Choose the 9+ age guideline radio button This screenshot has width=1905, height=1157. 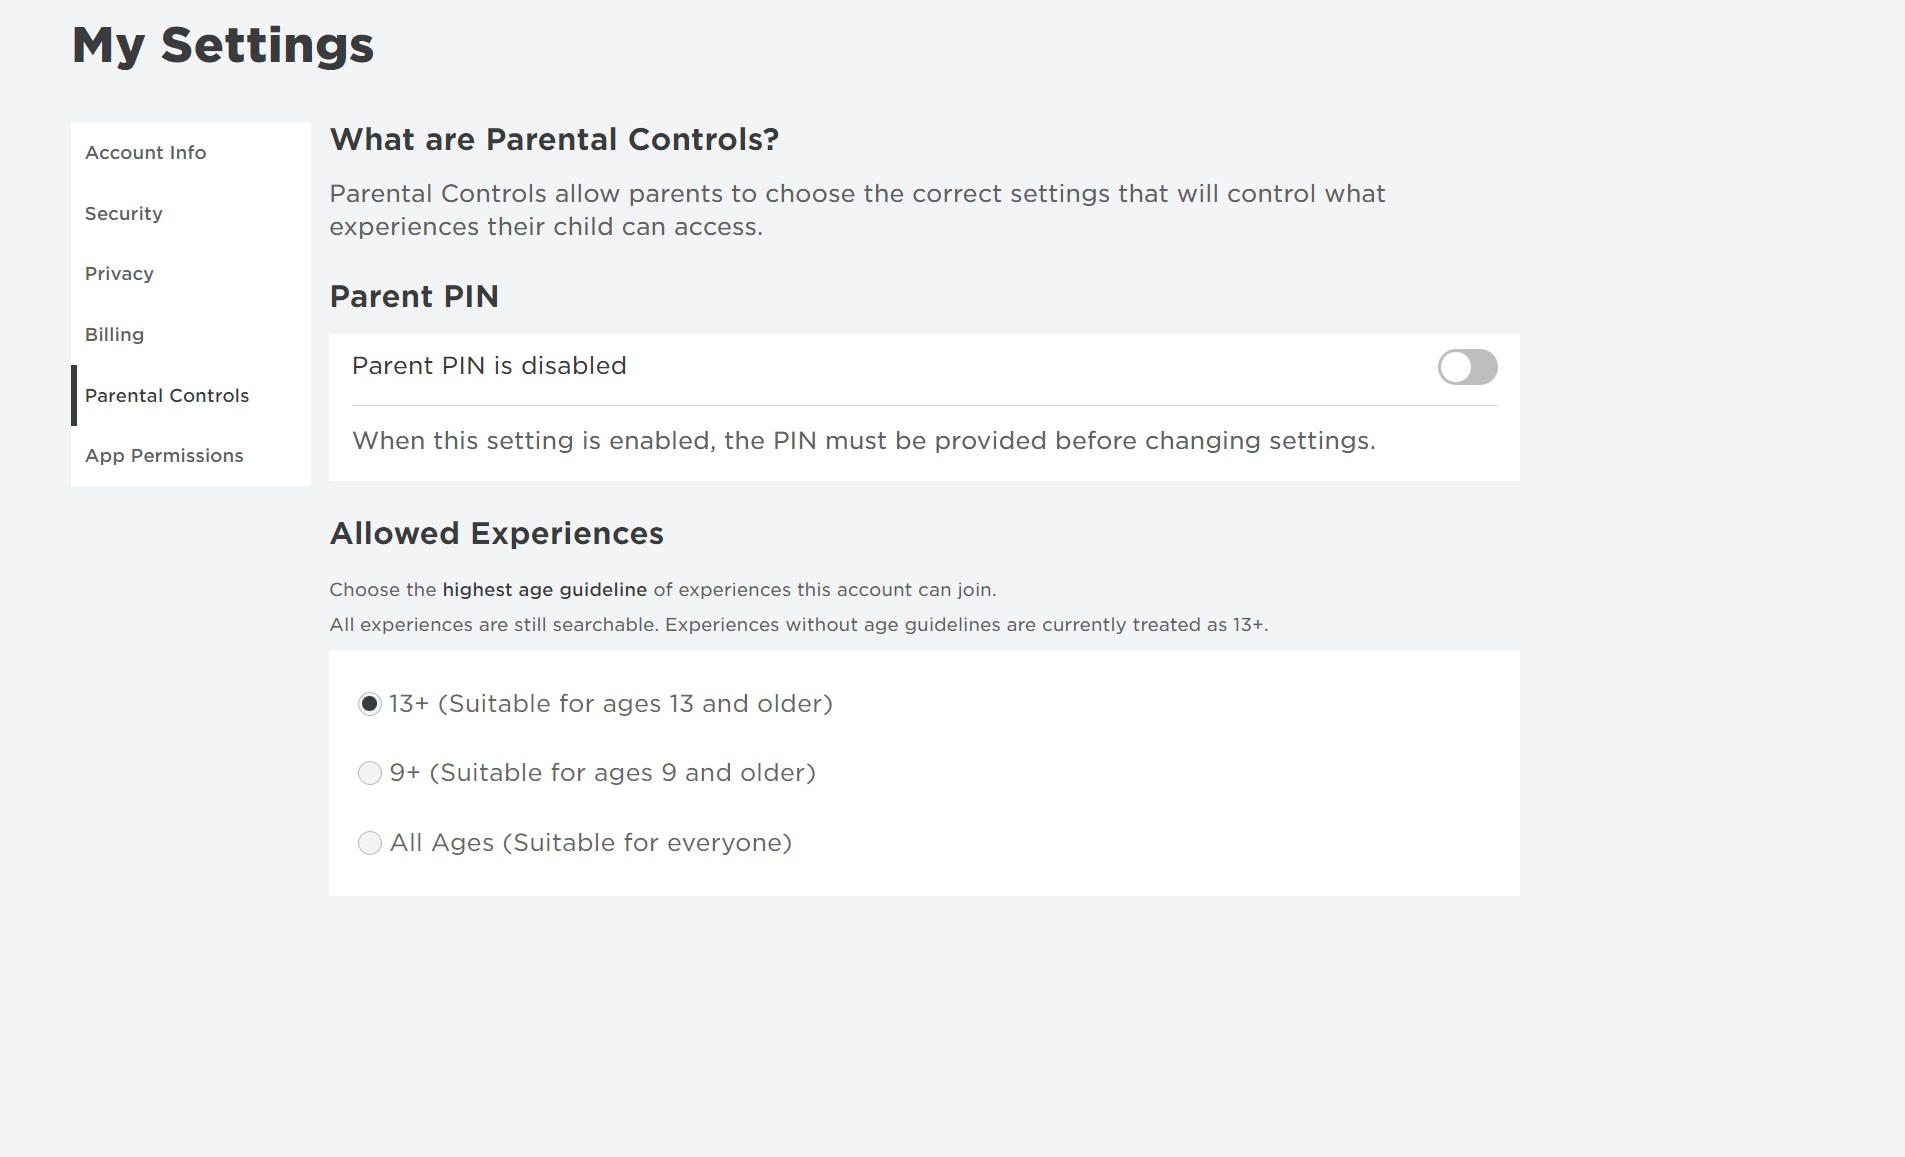point(370,773)
